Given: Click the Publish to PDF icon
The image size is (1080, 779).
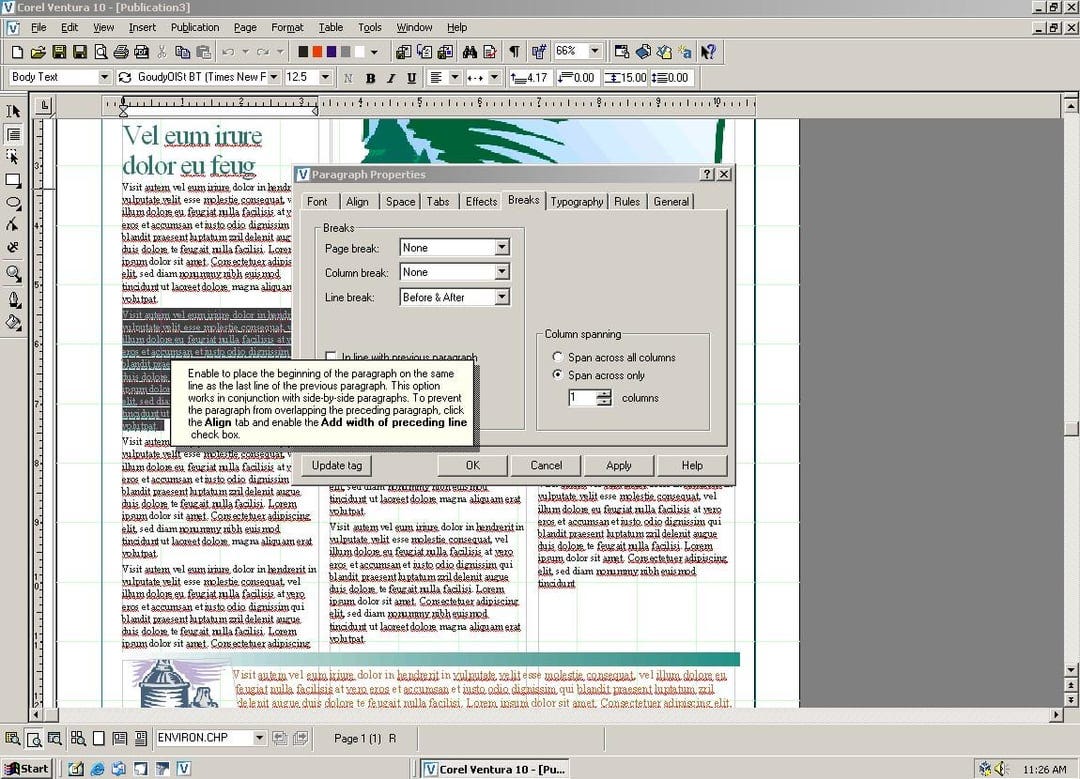Looking at the screenshot, I should tap(142, 52).
